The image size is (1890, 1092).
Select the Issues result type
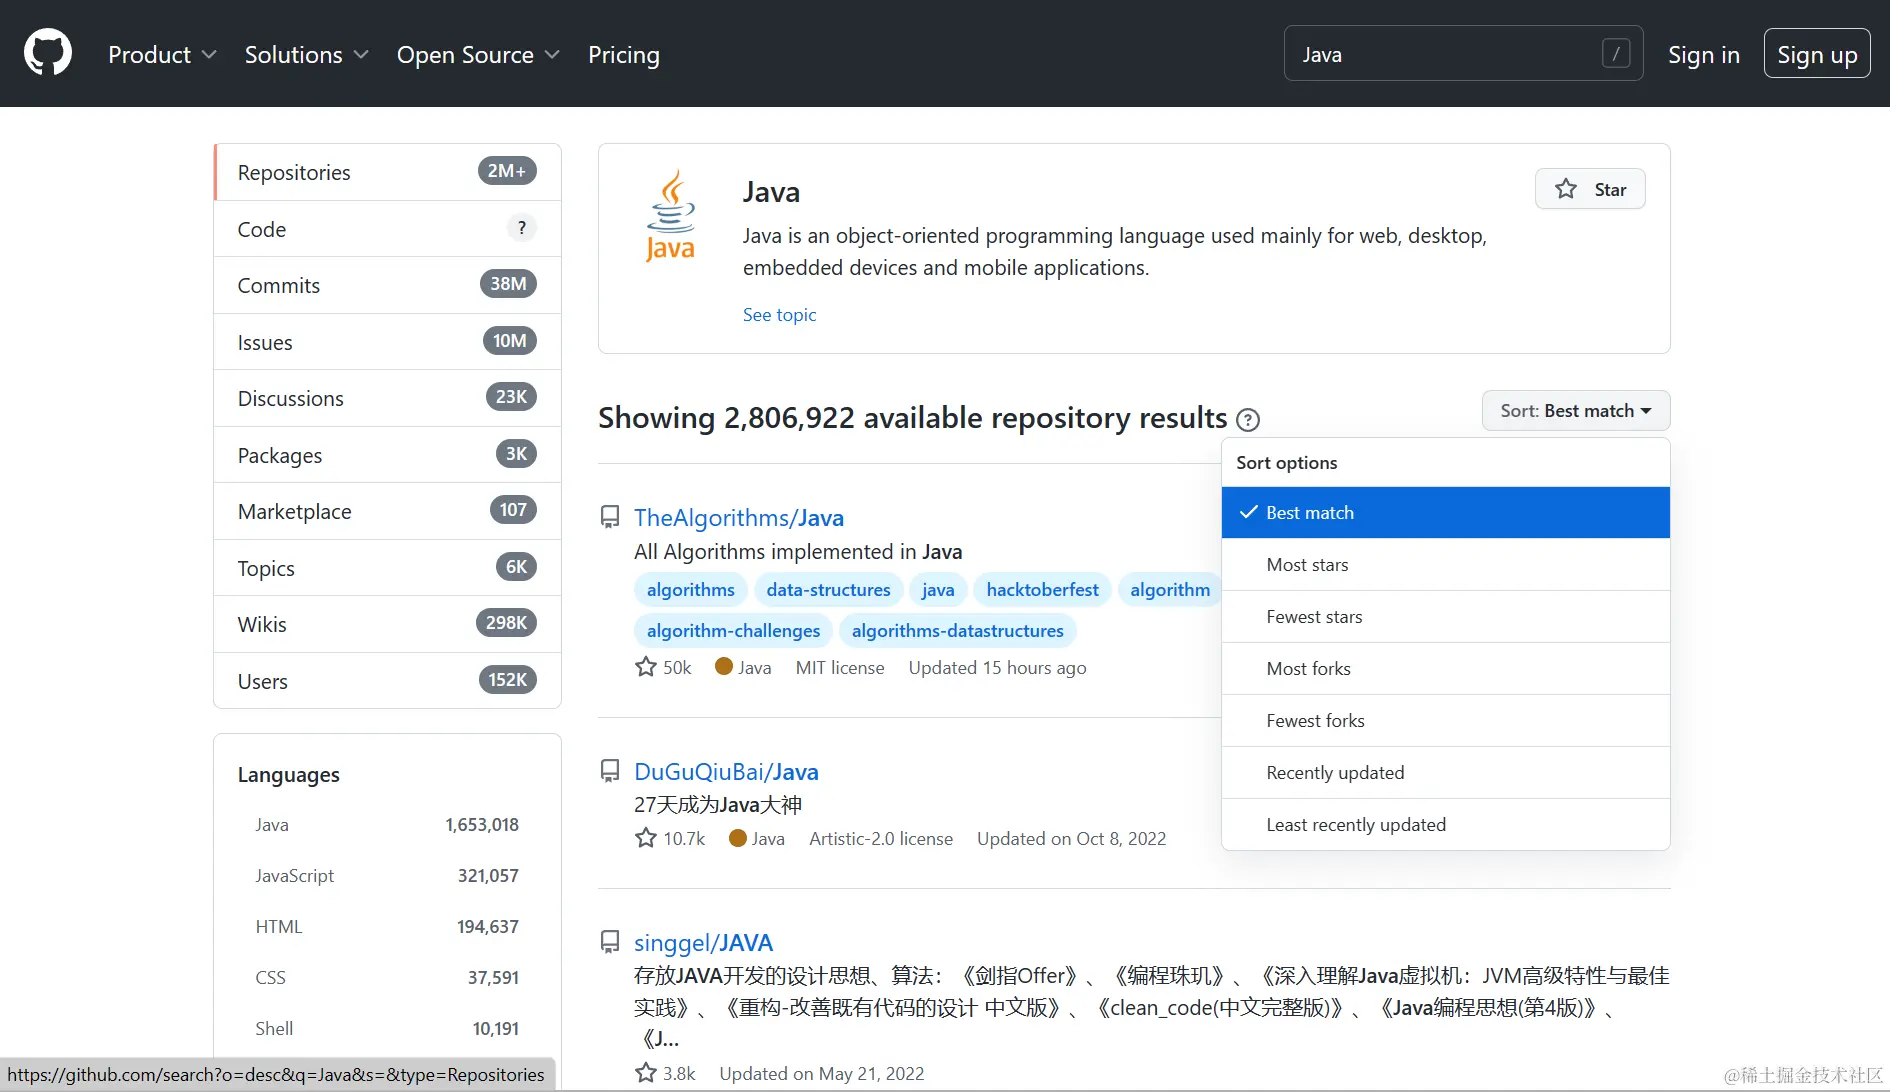coord(387,342)
